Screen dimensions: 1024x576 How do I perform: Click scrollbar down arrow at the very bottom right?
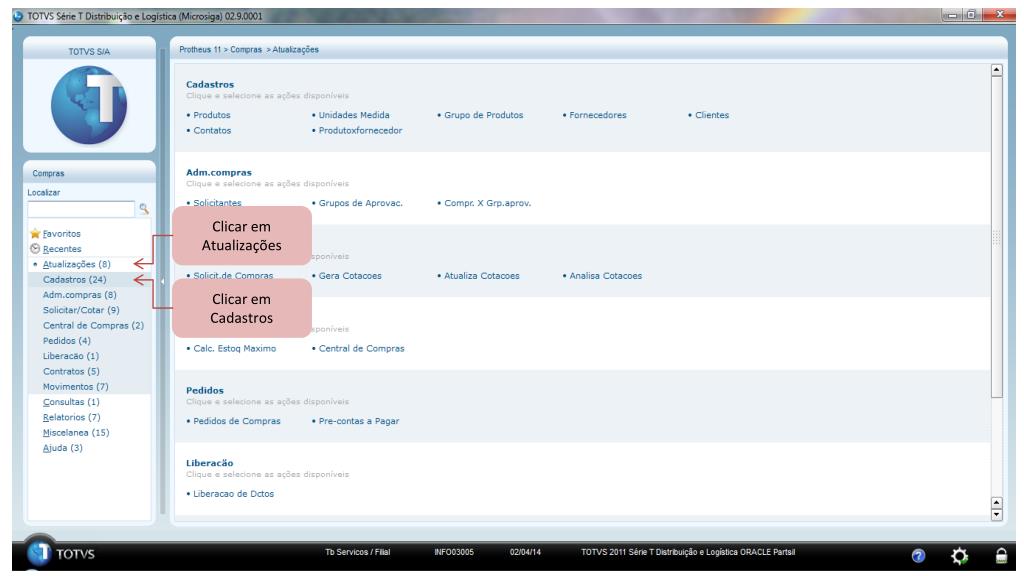tap(997, 515)
